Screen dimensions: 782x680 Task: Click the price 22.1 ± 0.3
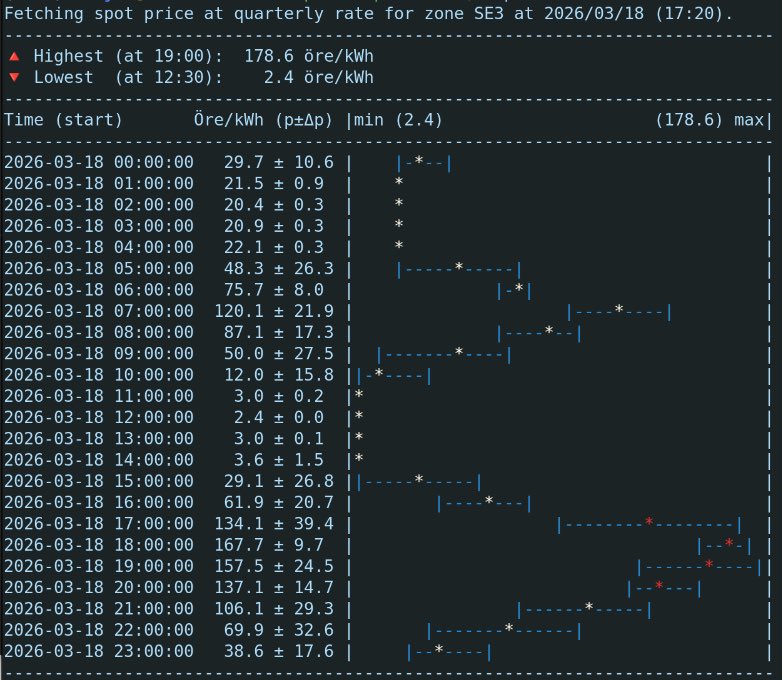274,247
